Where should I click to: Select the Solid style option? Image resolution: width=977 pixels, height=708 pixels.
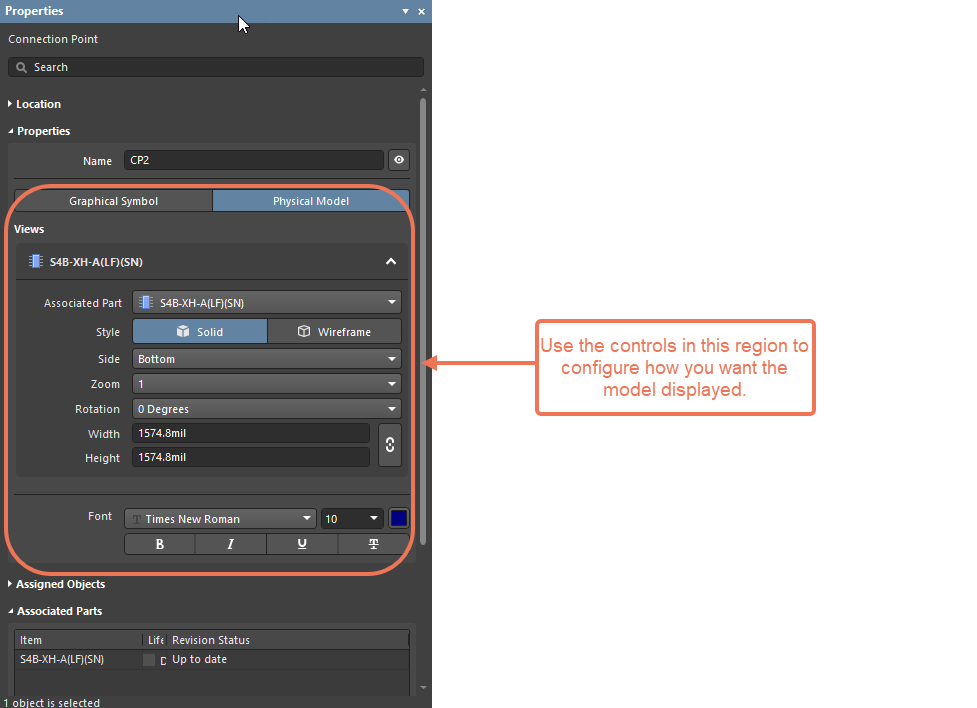200,332
